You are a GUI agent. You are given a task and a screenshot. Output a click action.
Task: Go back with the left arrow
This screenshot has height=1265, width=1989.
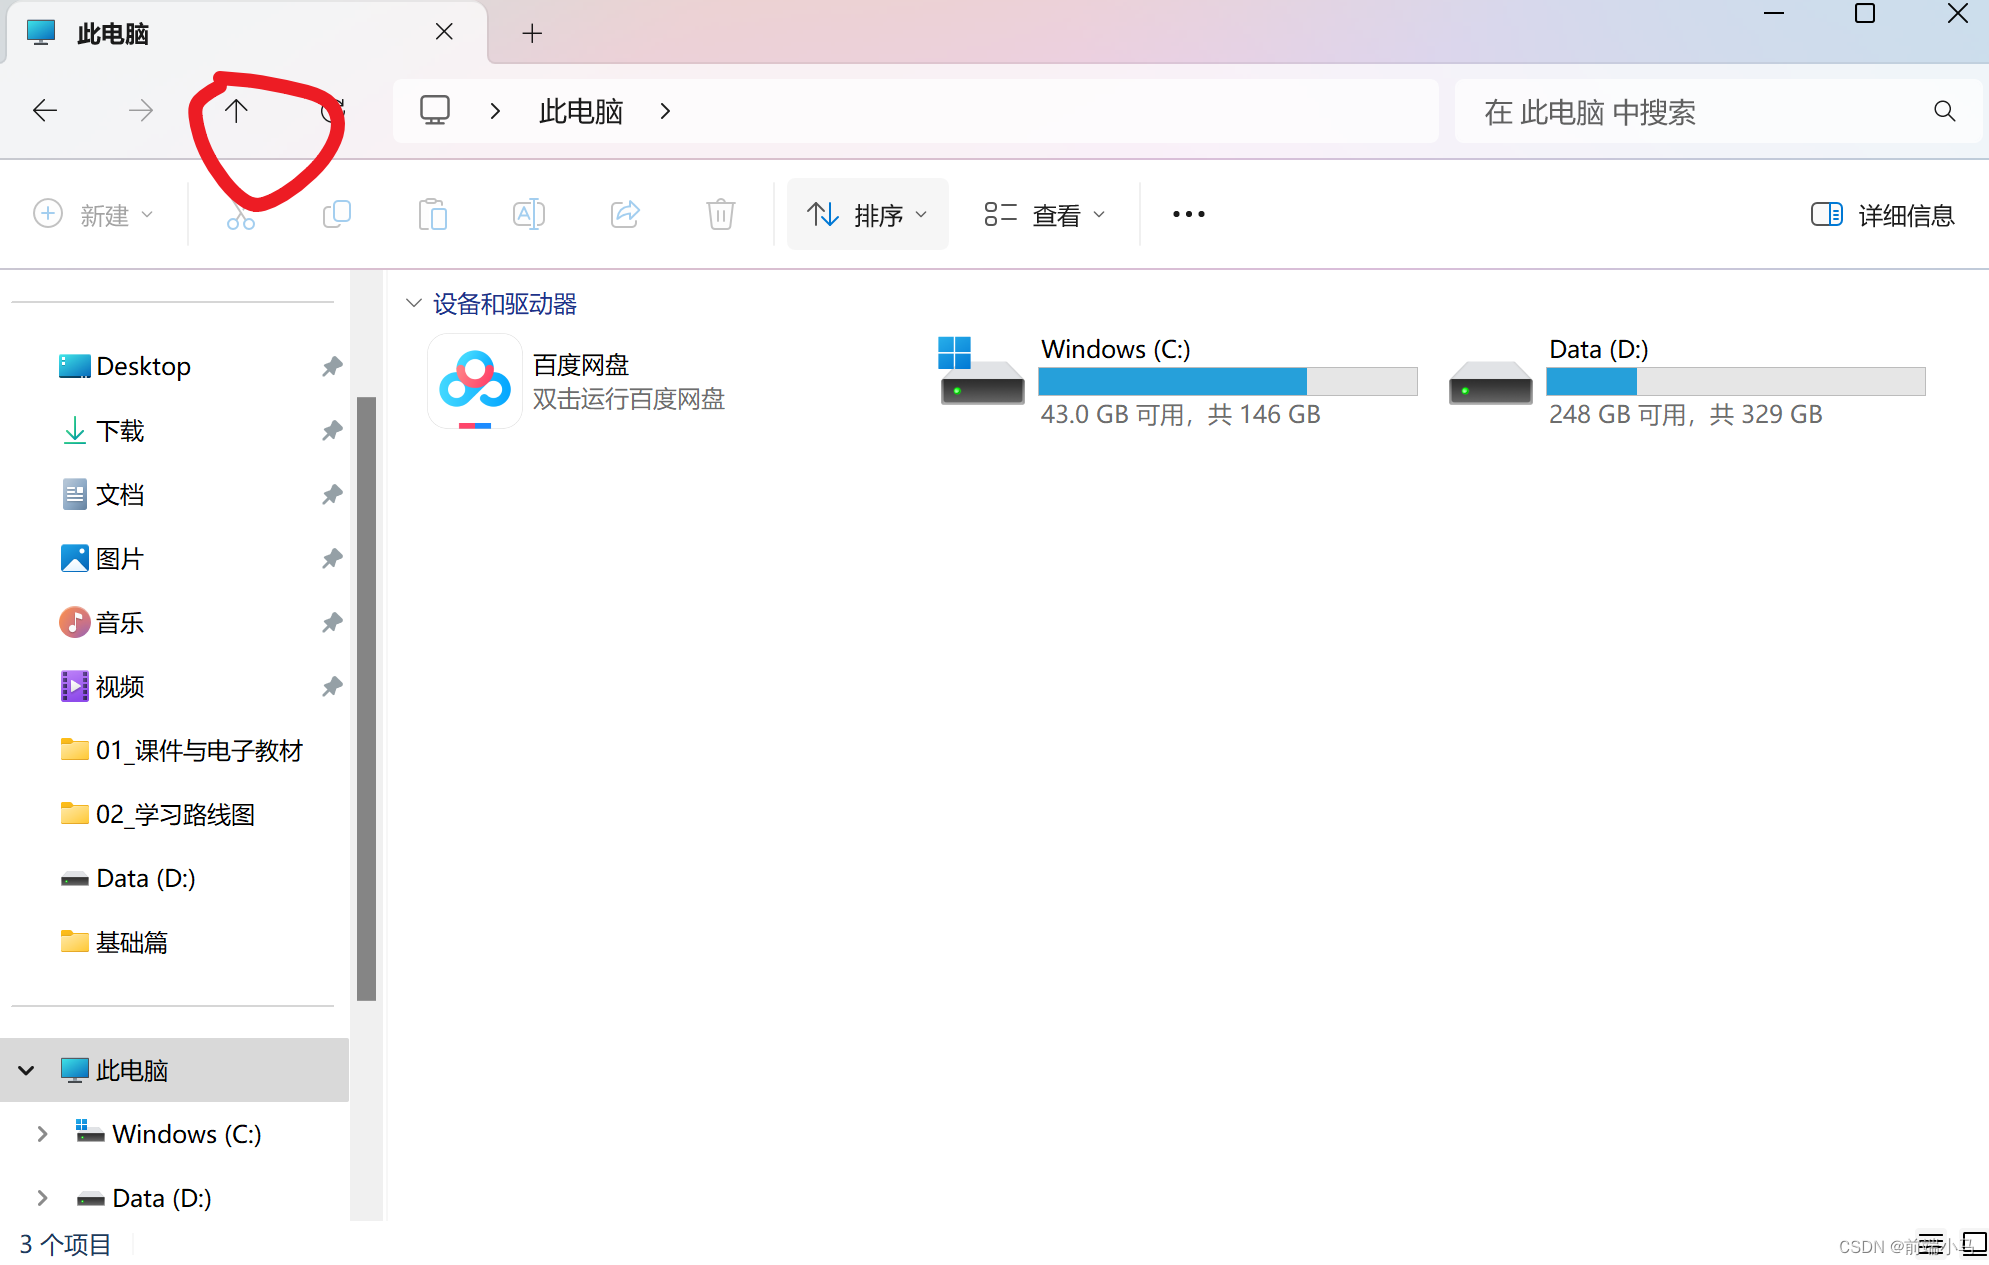coord(45,111)
